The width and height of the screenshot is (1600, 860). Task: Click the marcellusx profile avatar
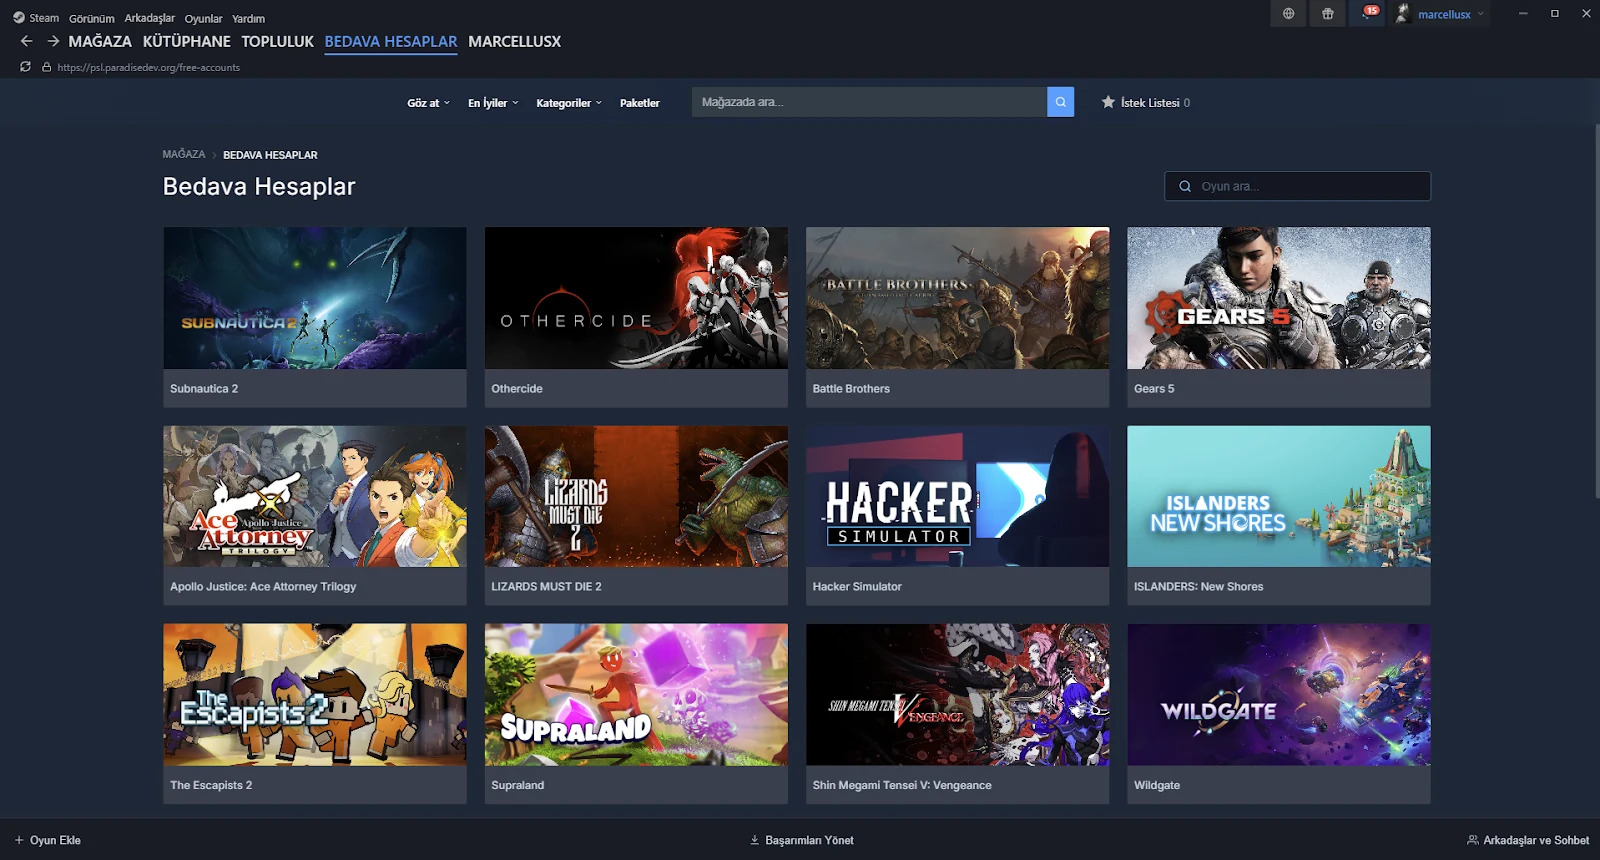coord(1402,14)
